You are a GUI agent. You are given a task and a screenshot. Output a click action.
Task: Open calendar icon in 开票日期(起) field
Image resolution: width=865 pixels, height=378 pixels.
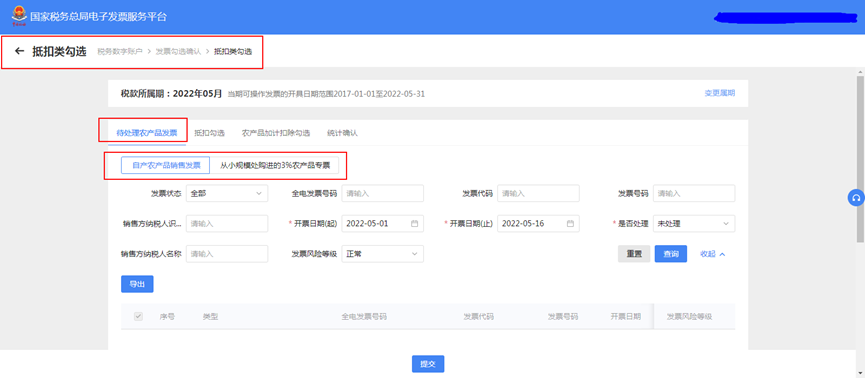point(415,223)
